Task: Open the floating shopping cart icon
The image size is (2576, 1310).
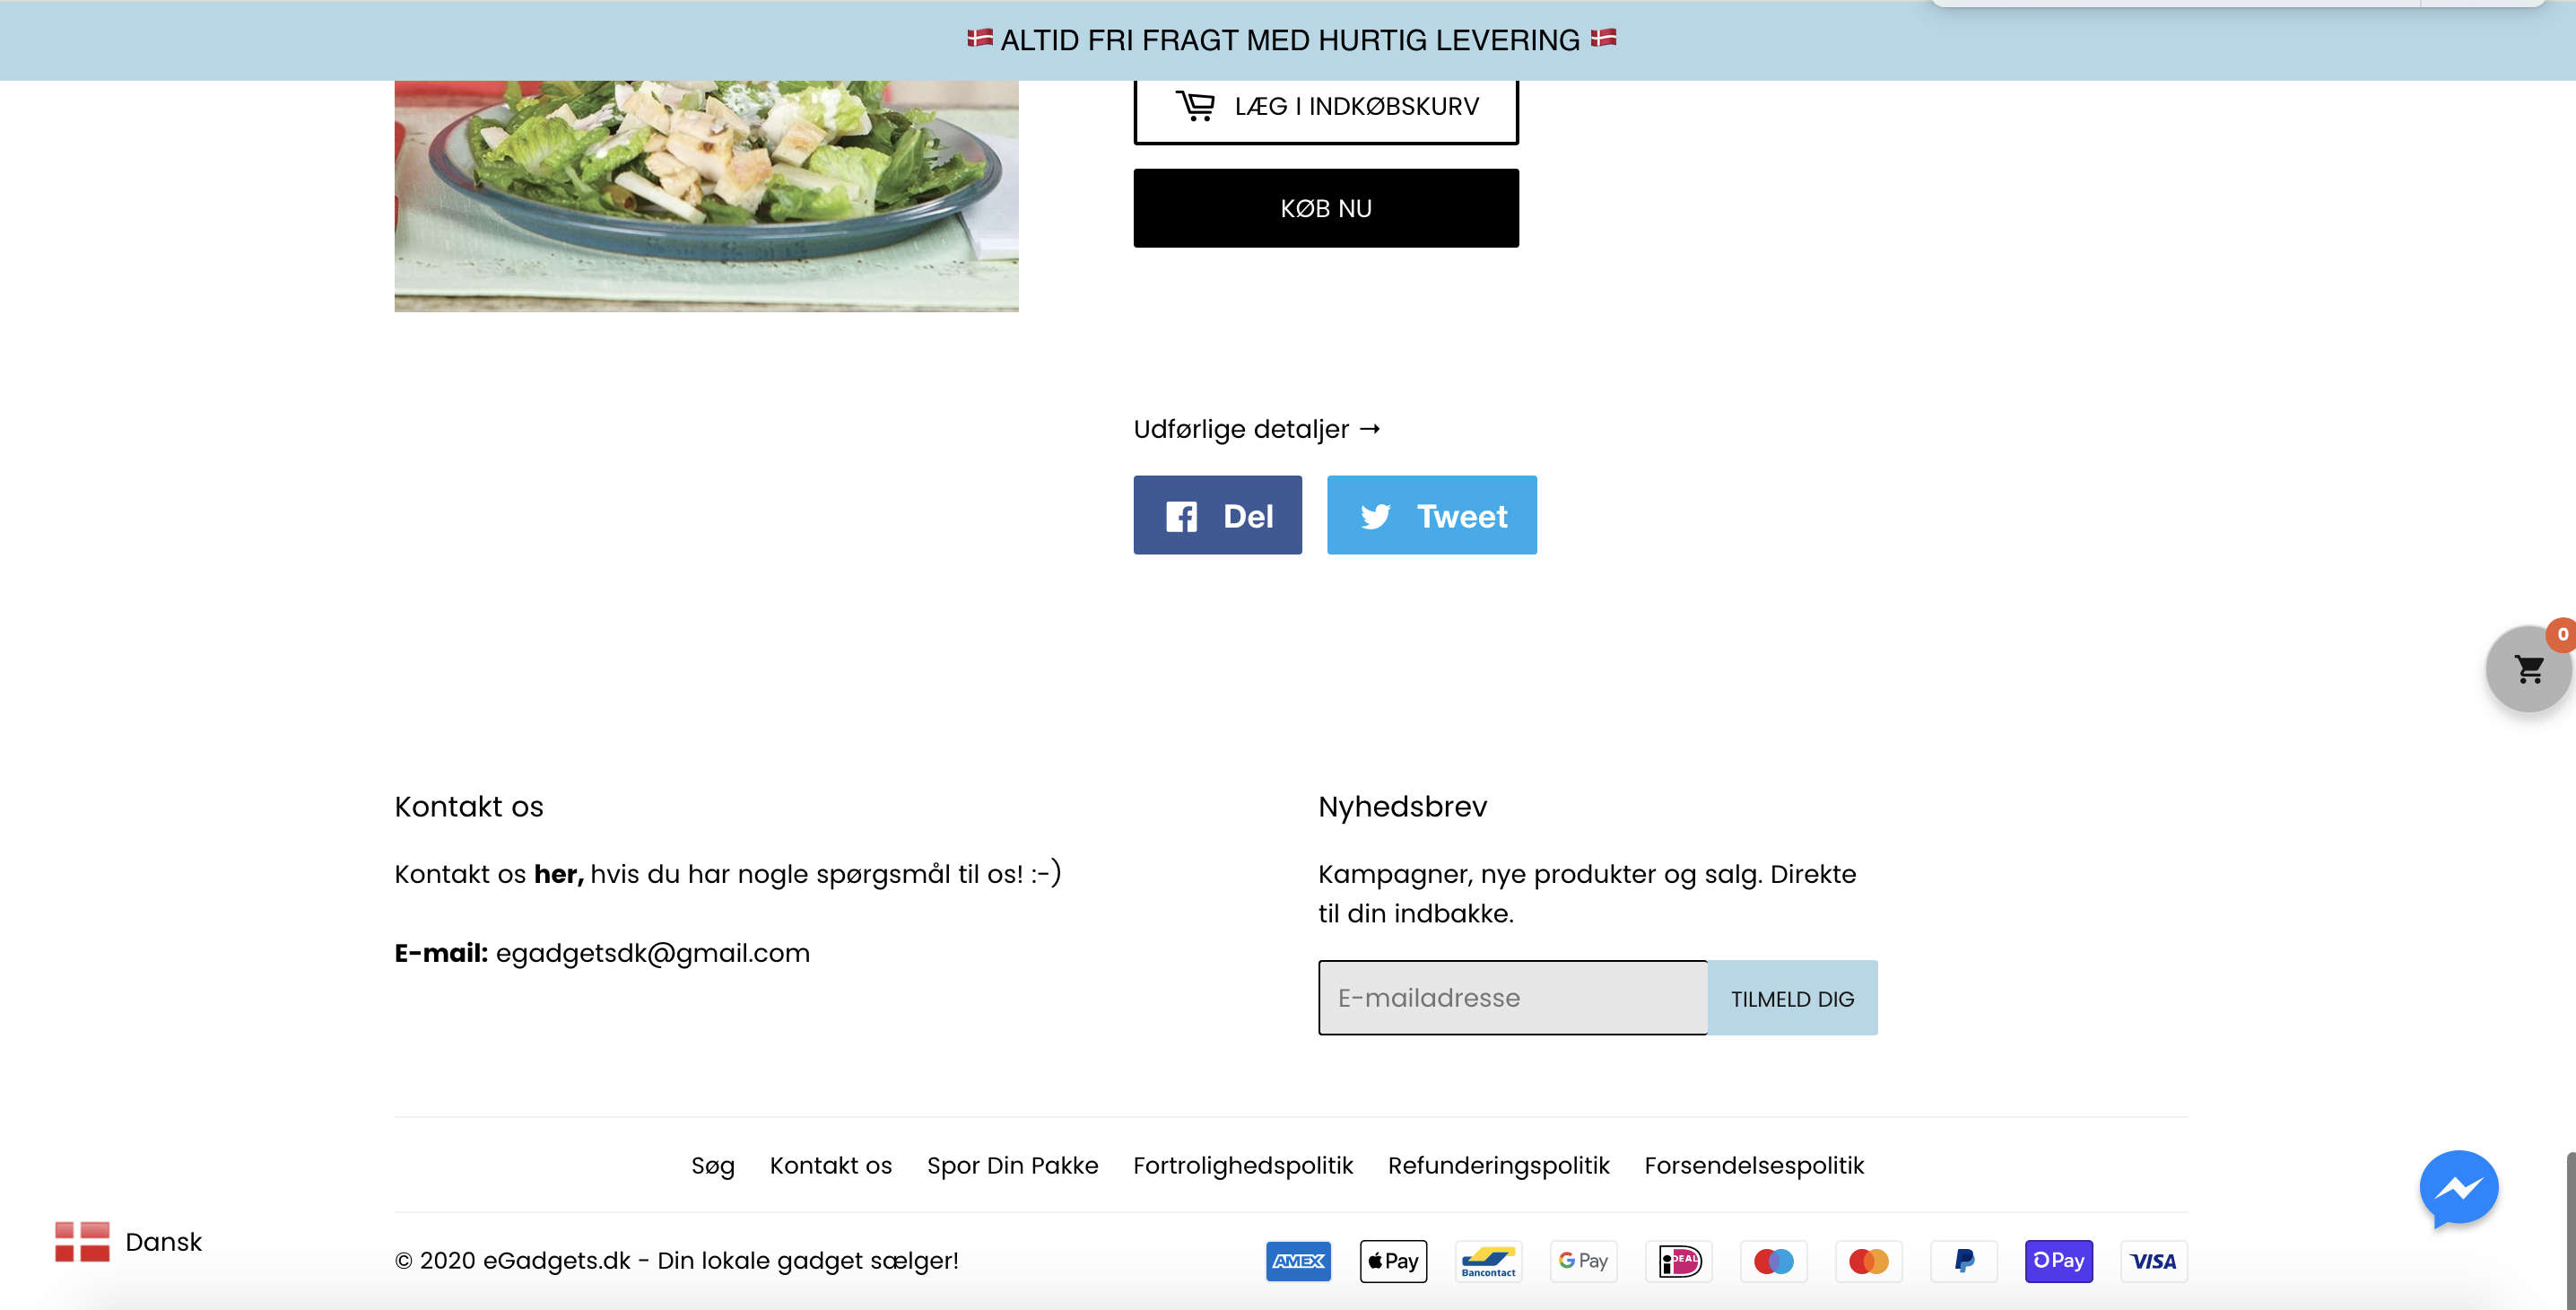Action: 2528,669
